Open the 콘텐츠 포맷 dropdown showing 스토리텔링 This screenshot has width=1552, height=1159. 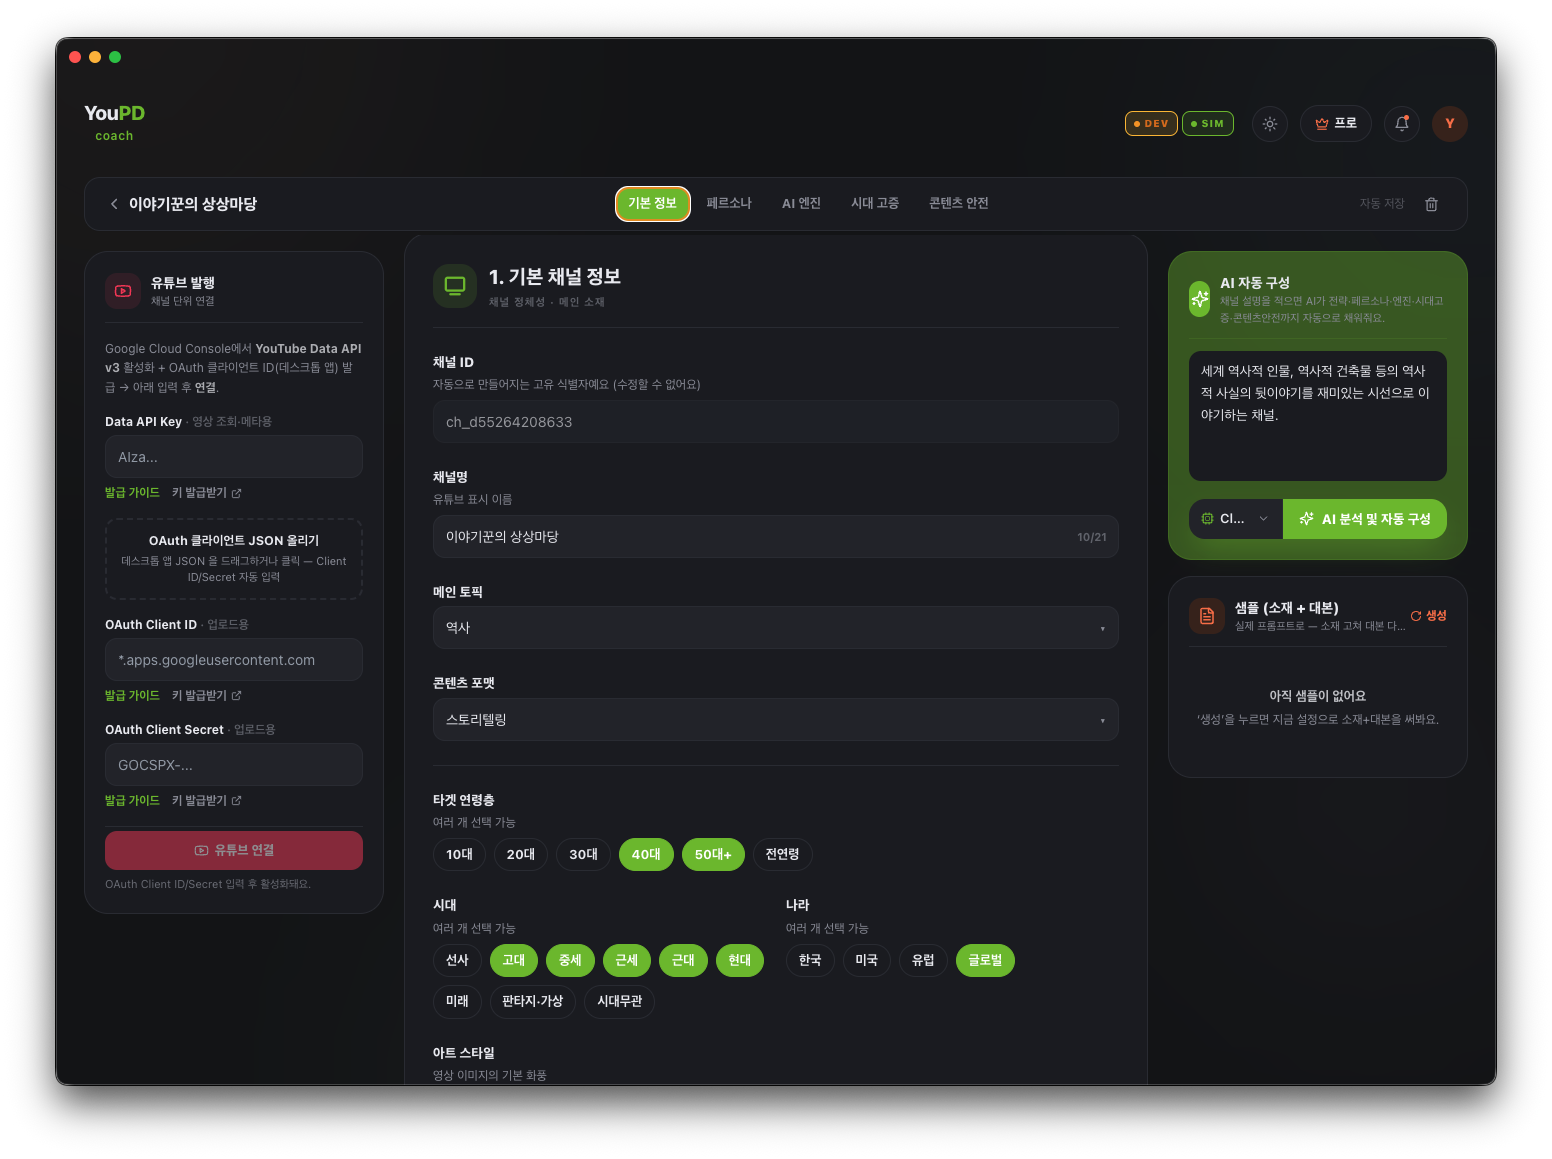tap(775, 720)
